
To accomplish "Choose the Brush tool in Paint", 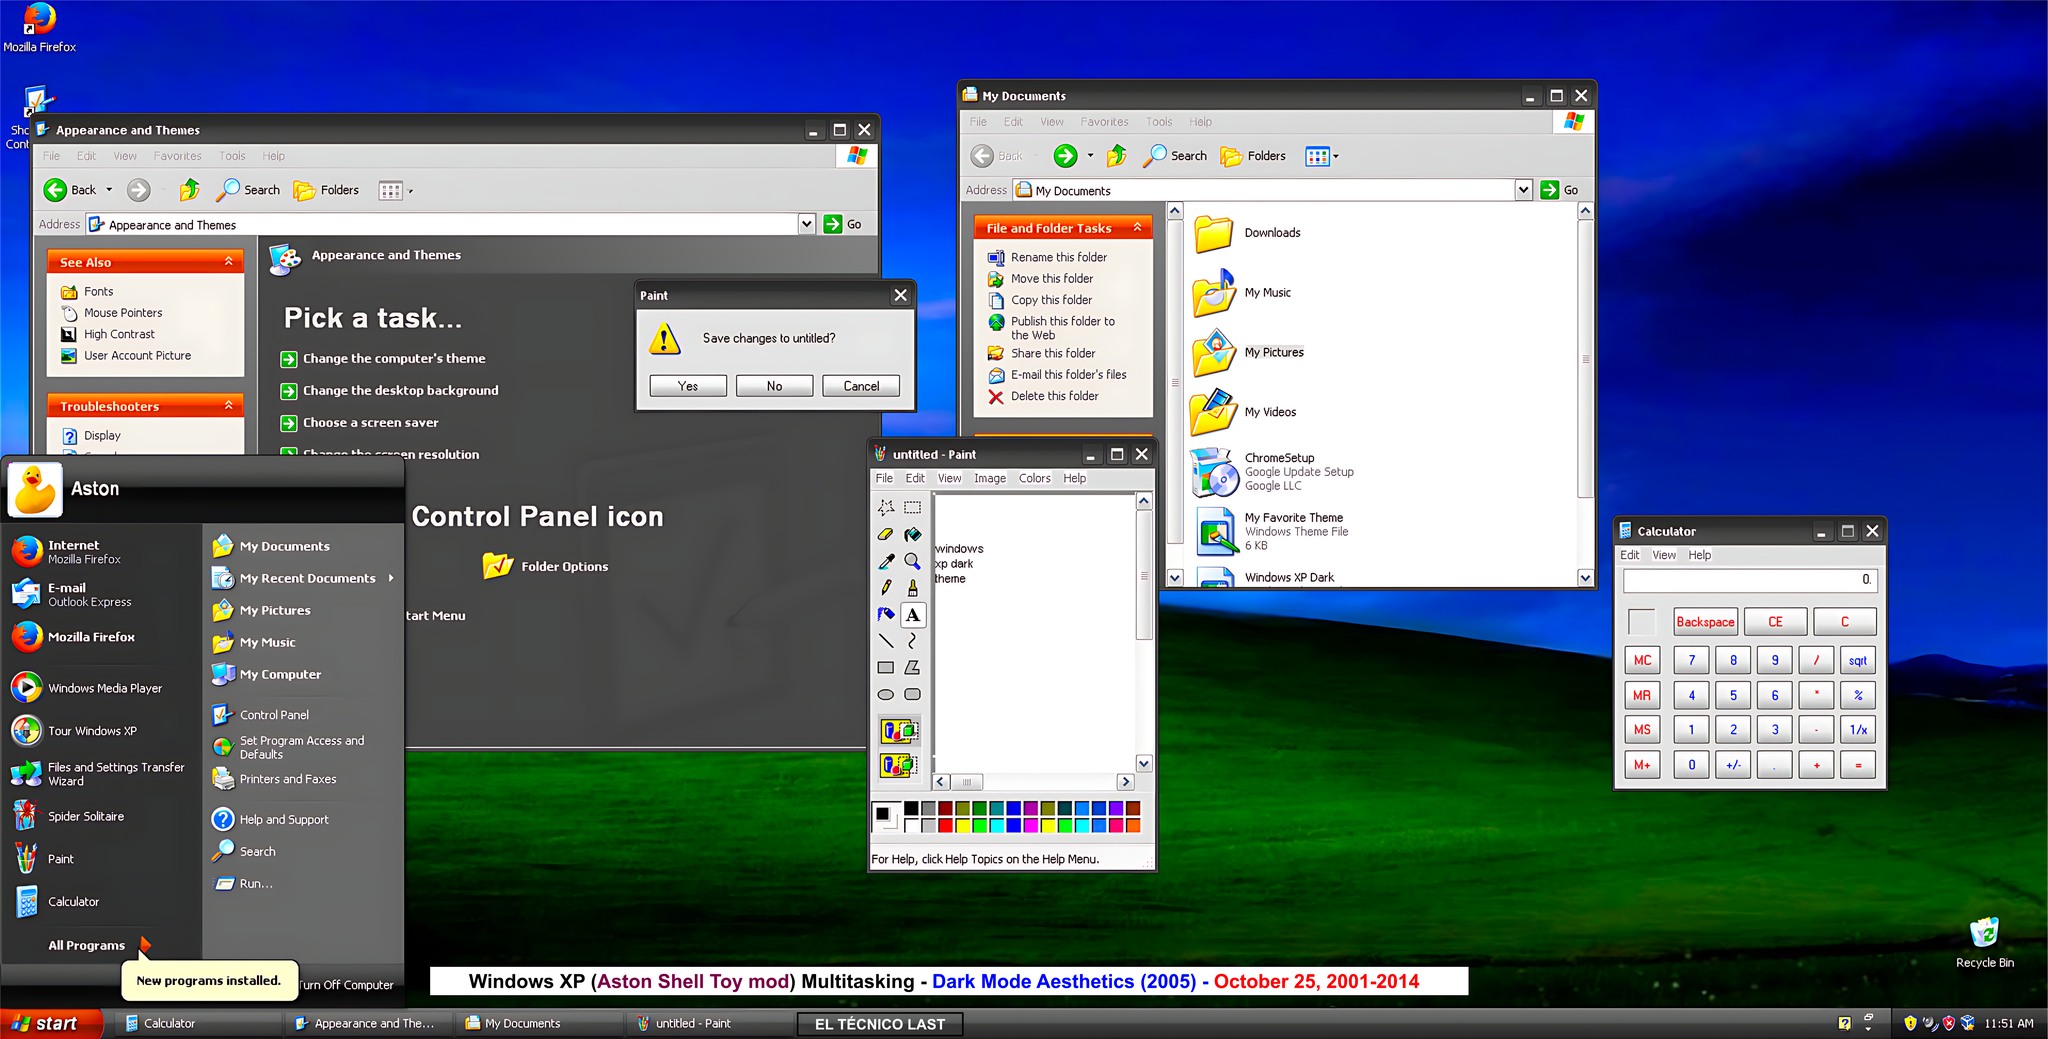I will click(912, 588).
